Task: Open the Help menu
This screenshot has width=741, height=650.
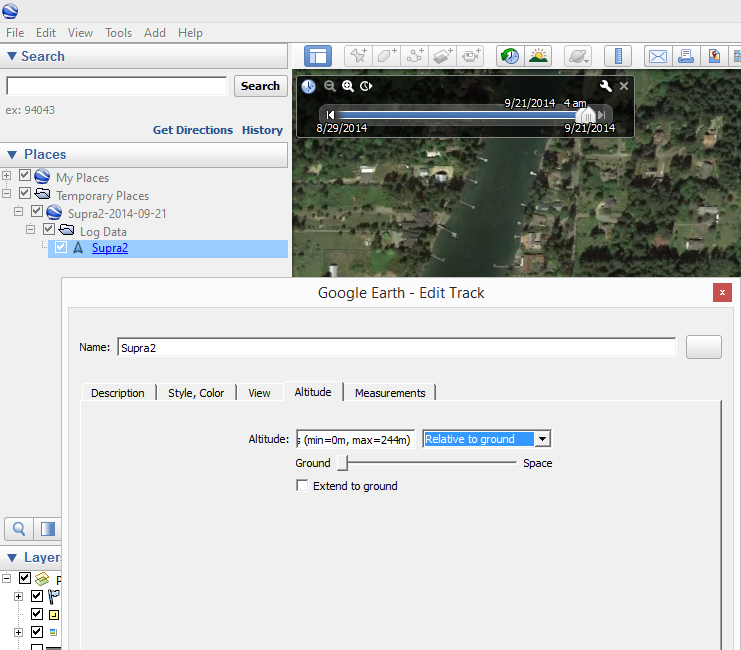Action: (x=190, y=33)
